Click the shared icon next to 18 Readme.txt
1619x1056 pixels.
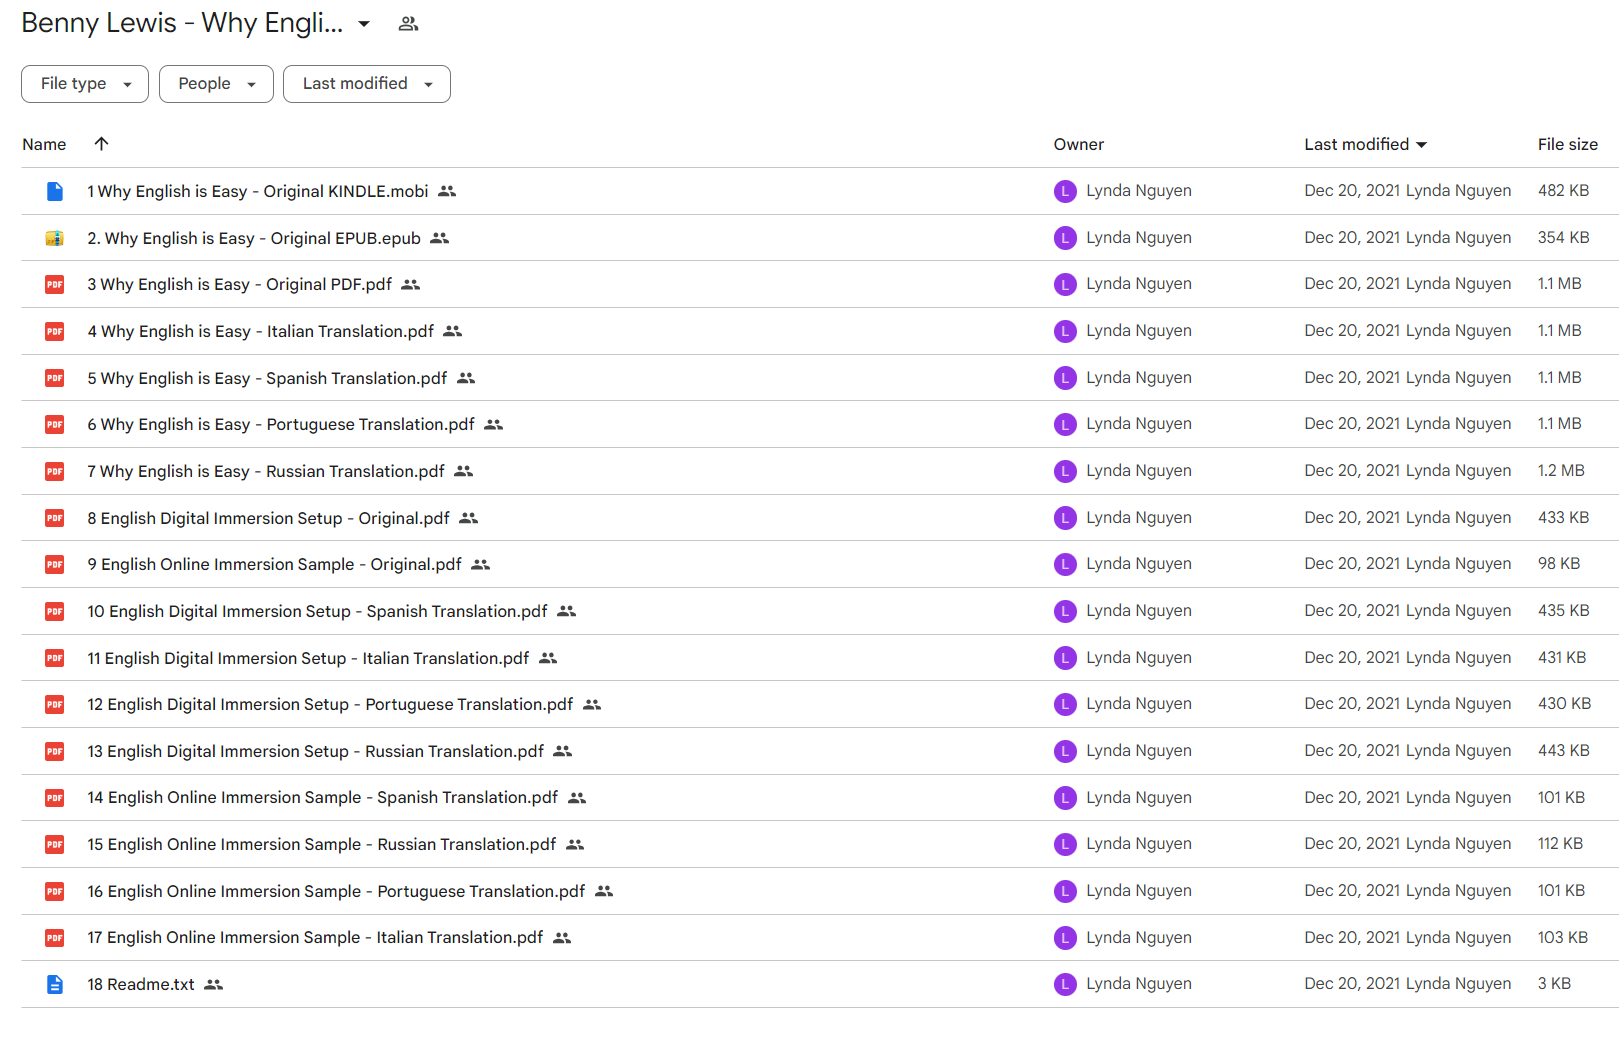pos(213,985)
